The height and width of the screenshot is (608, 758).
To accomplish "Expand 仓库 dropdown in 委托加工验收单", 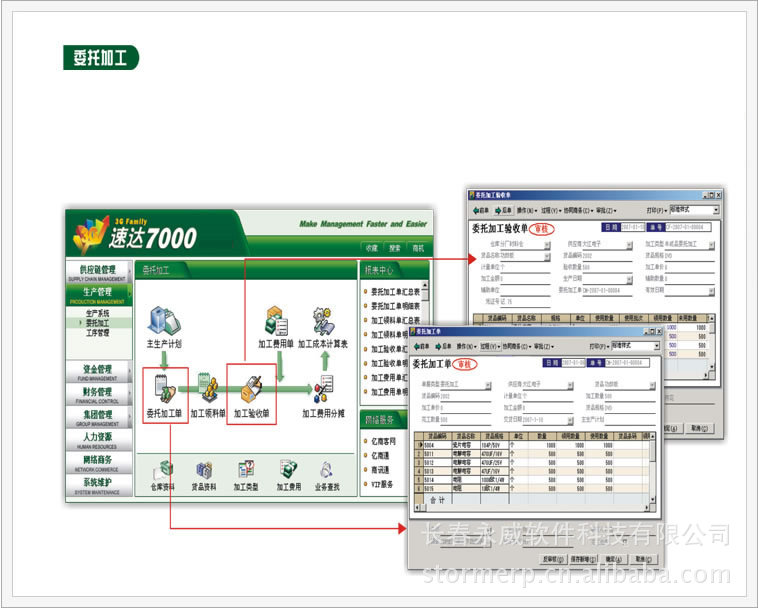I will 547,245.
